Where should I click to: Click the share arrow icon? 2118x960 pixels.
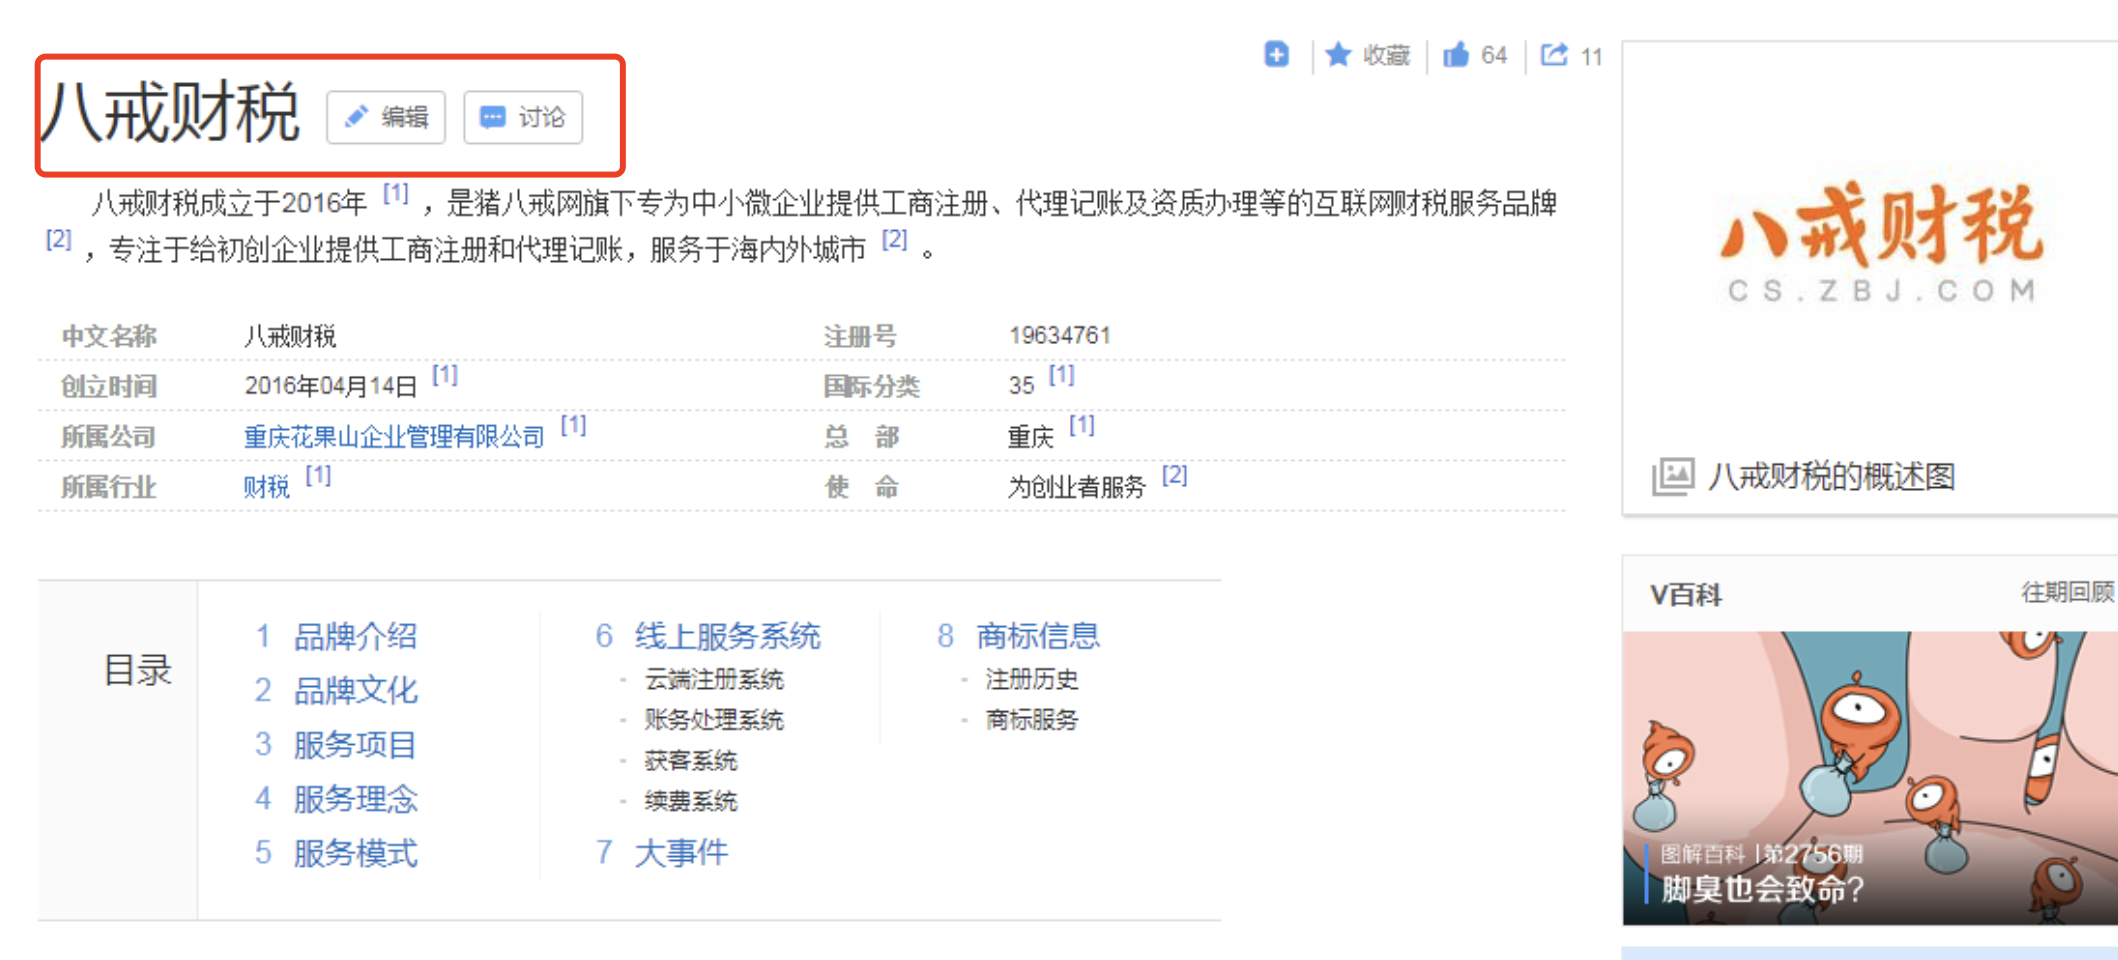(x=1554, y=54)
